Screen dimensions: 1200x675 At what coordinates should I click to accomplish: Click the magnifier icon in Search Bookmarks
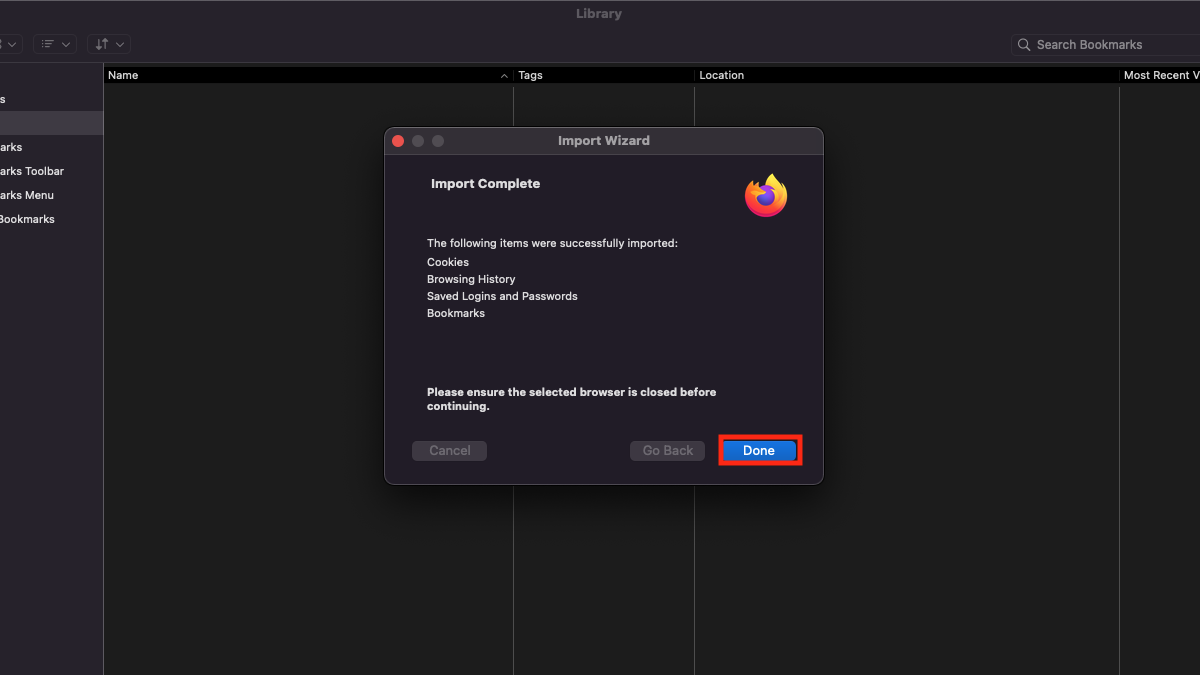[1024, 44]
